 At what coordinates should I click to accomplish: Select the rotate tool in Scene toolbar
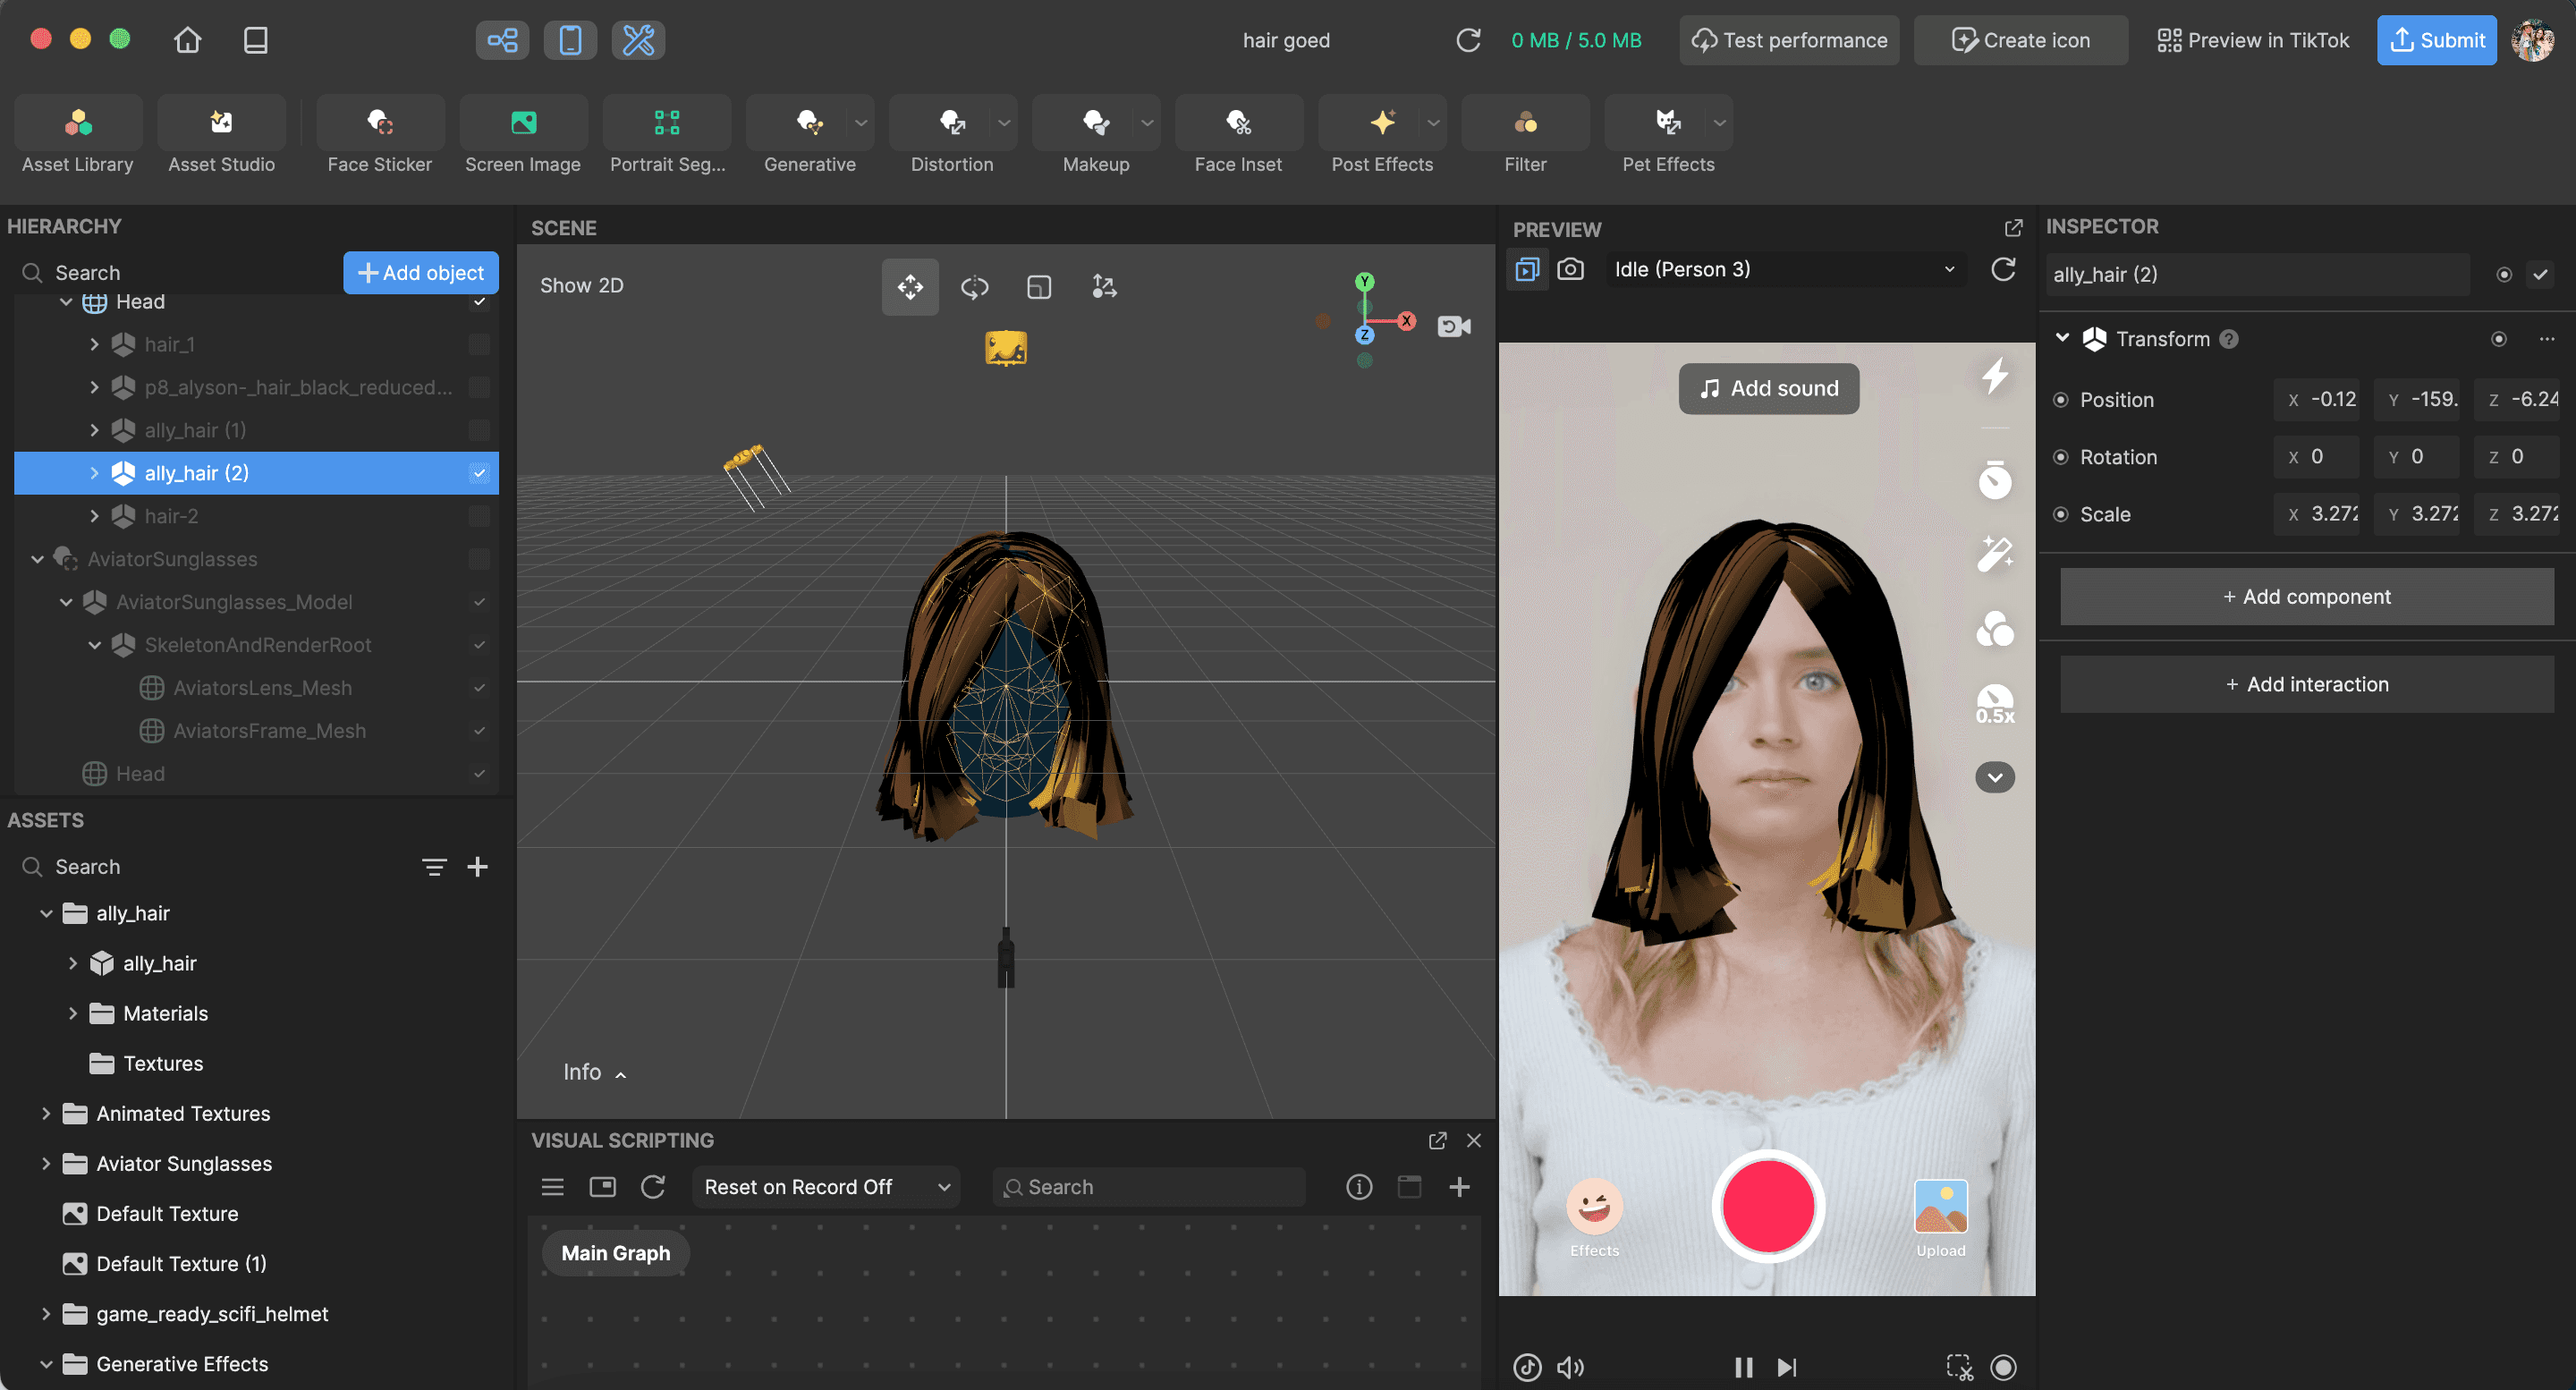tap(974, 287)
